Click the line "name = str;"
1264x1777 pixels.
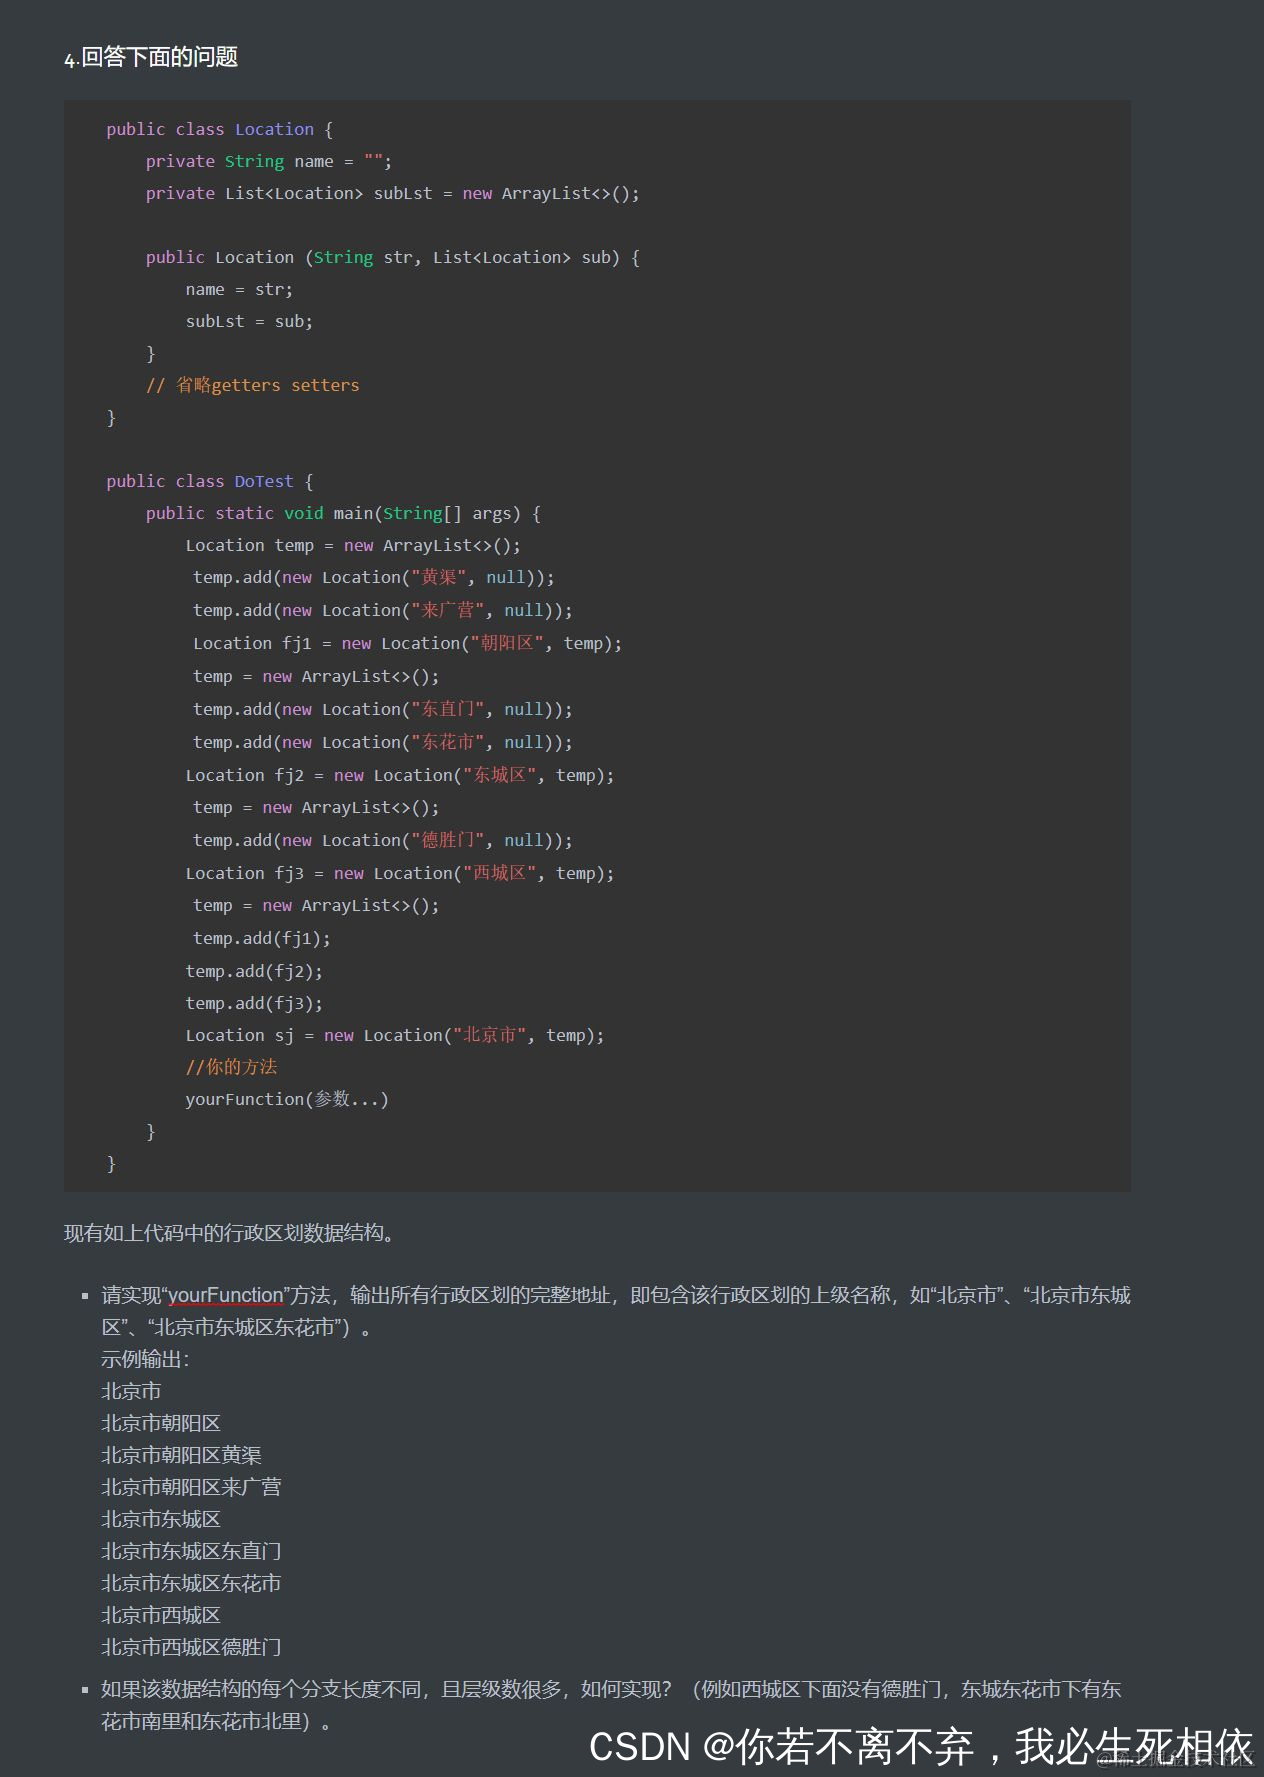[239, 289]
